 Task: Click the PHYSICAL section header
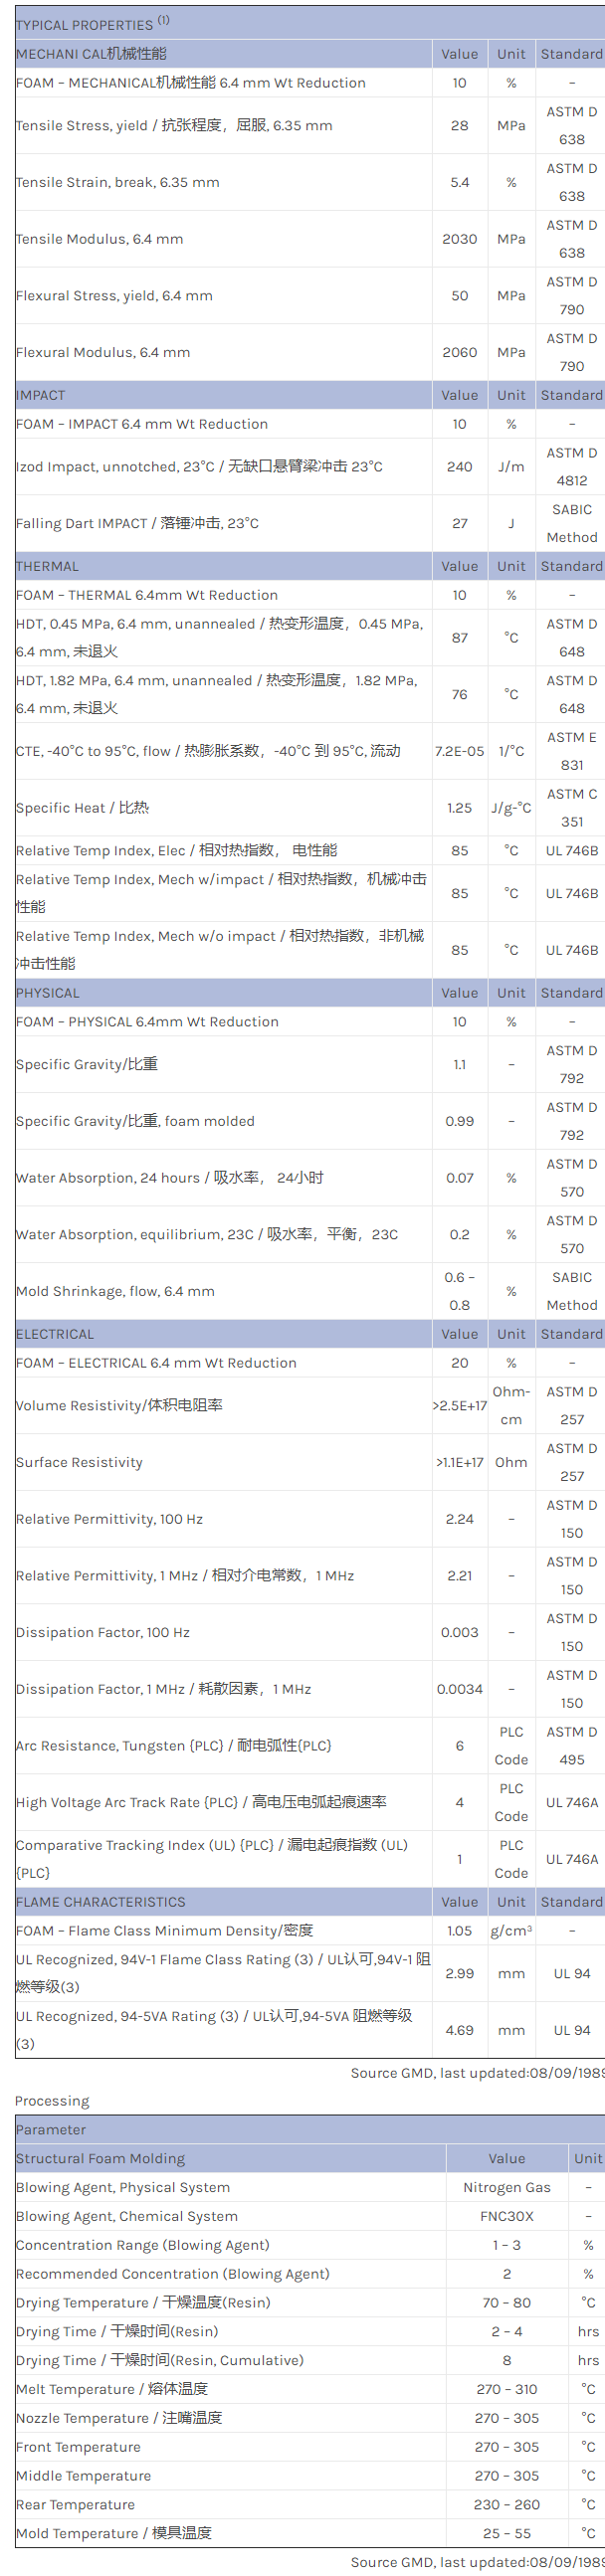47,993
